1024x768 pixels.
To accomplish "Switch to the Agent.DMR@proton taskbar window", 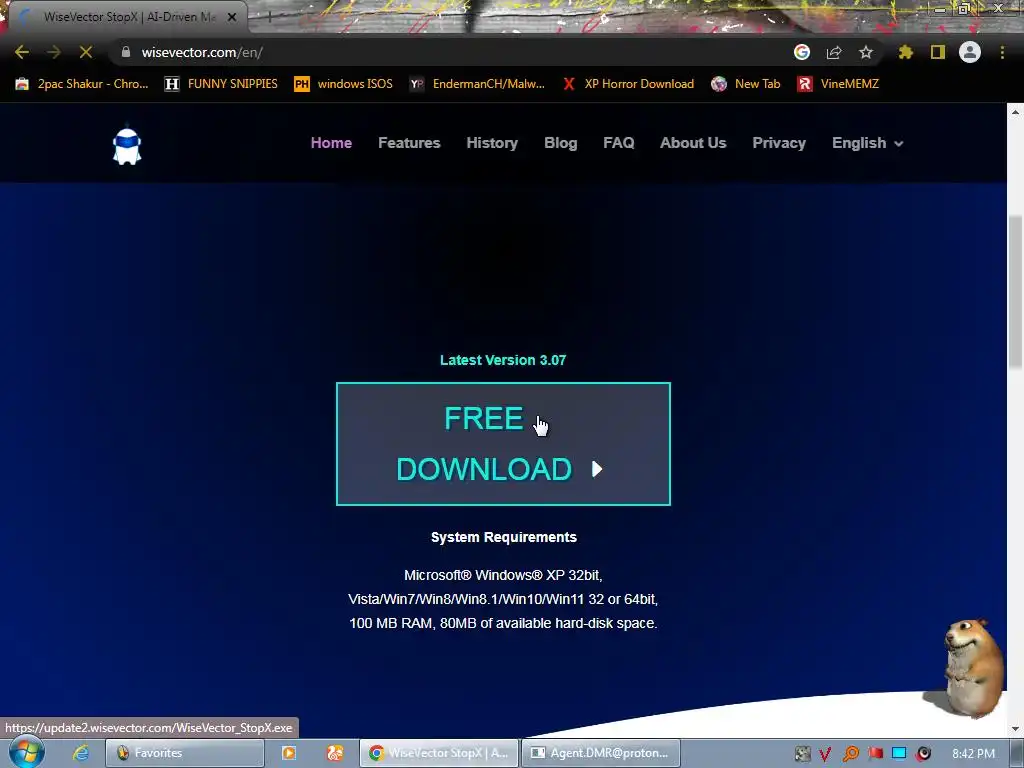I will click(601, 753).
